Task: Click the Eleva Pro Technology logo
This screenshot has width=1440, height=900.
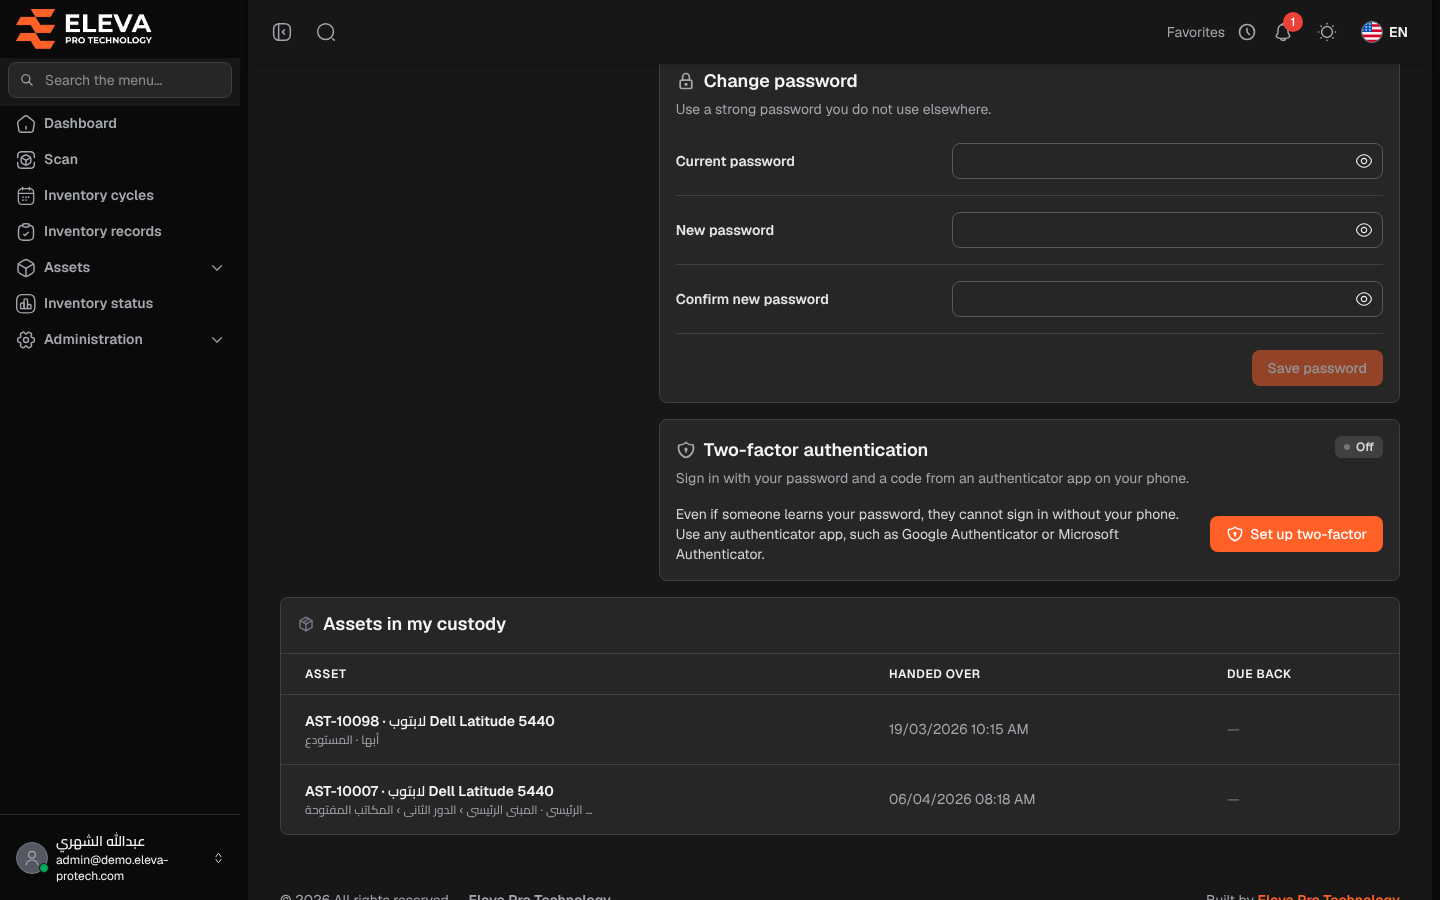Action: pos(84,28)
